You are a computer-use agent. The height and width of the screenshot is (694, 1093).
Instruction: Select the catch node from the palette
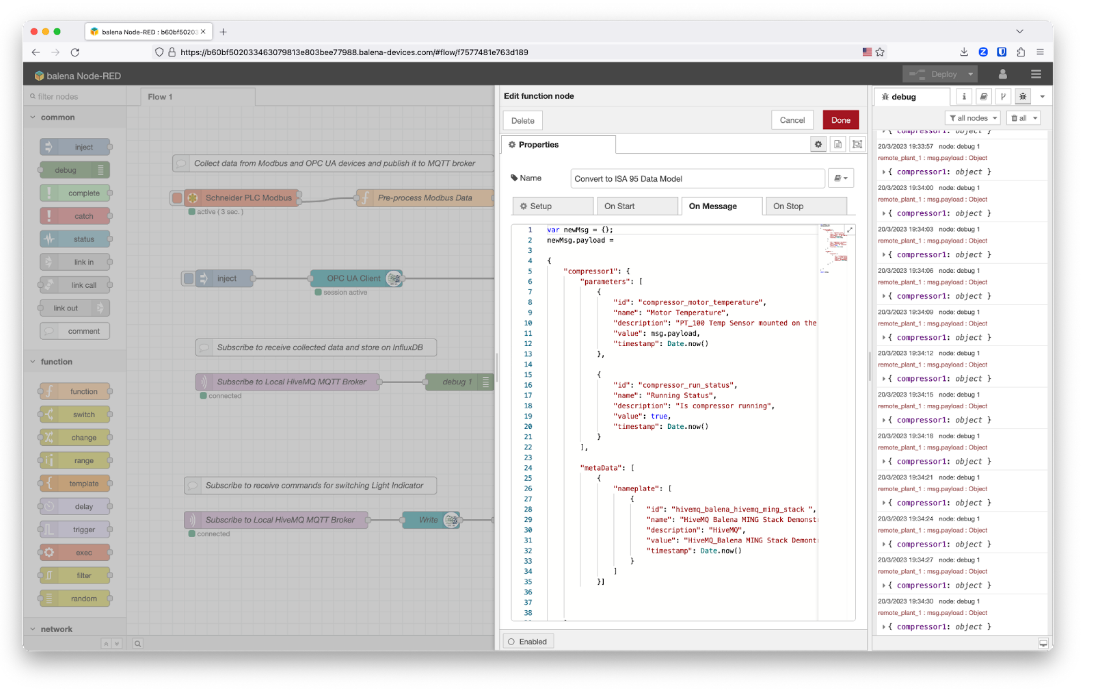75,215
